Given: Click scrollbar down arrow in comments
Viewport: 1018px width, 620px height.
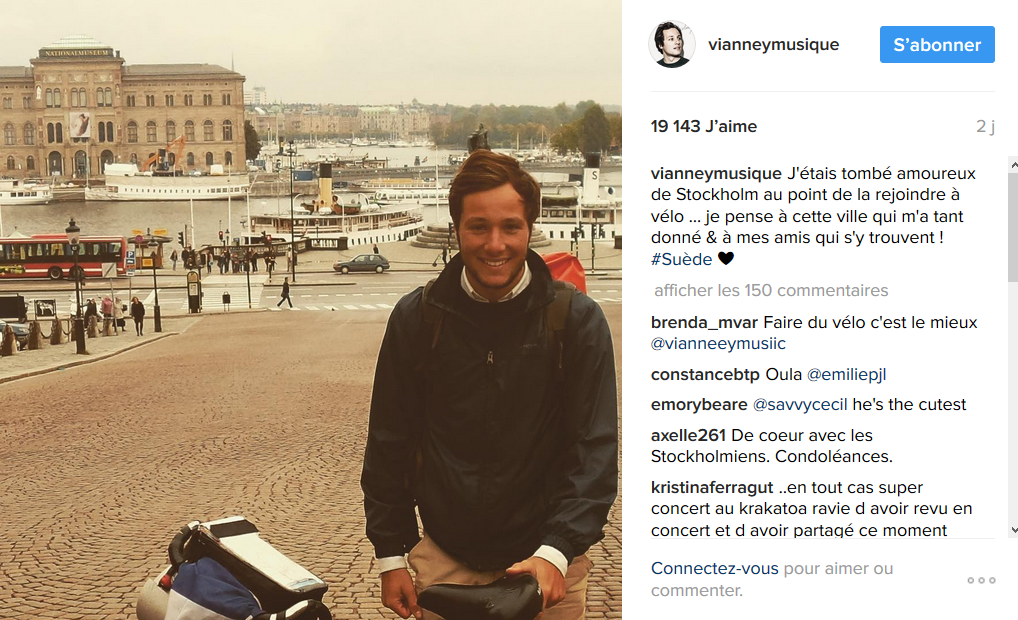Looking at the screenshot, I should [x=1013, y=529].
